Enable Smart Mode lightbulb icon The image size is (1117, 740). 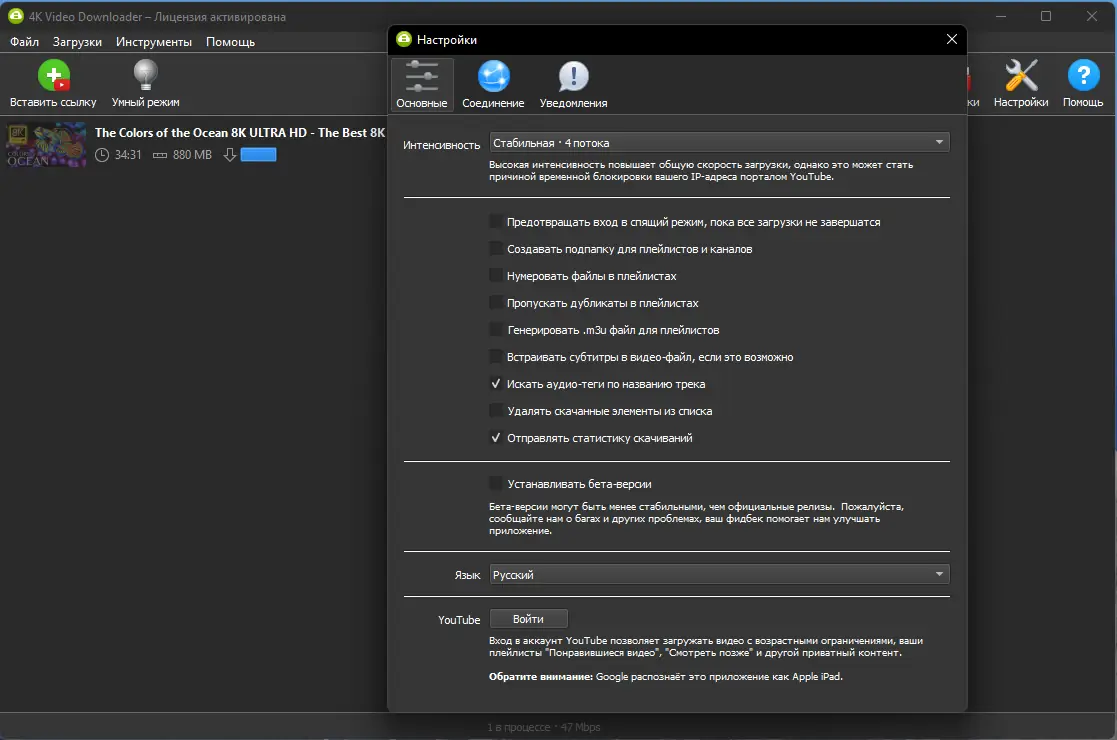click(x=145, y=75)
